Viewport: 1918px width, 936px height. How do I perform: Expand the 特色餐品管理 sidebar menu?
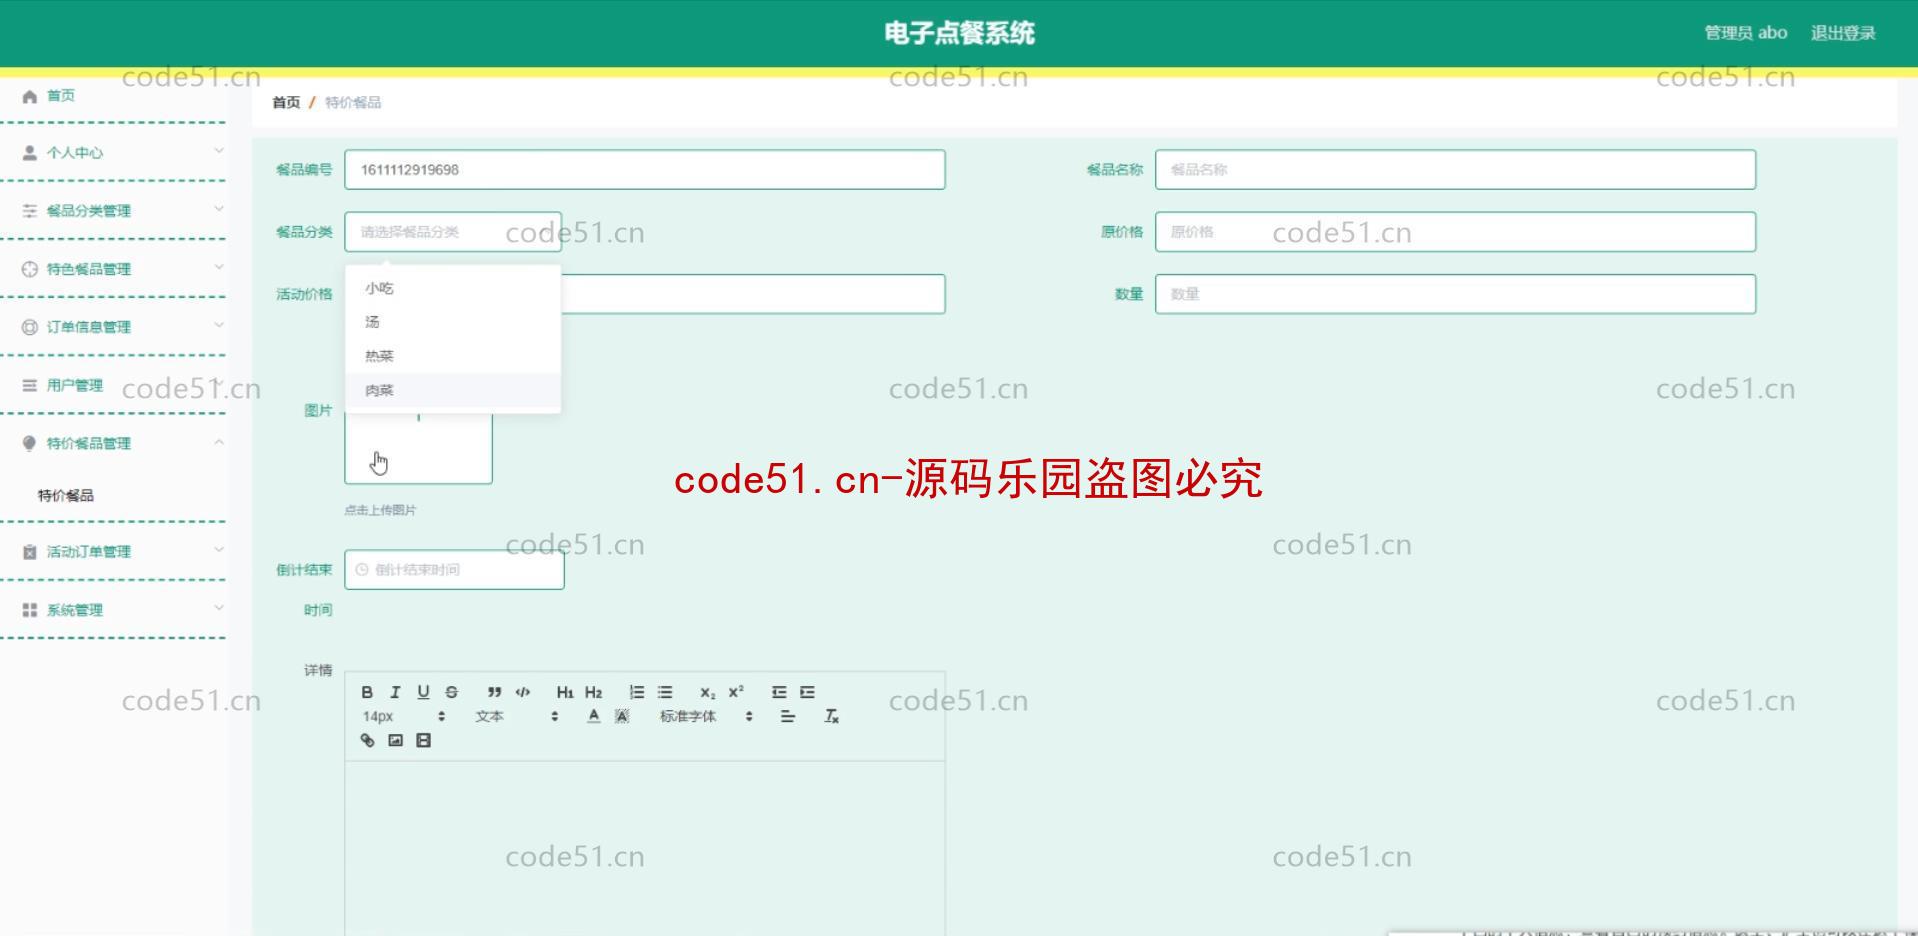click(113, 269)
